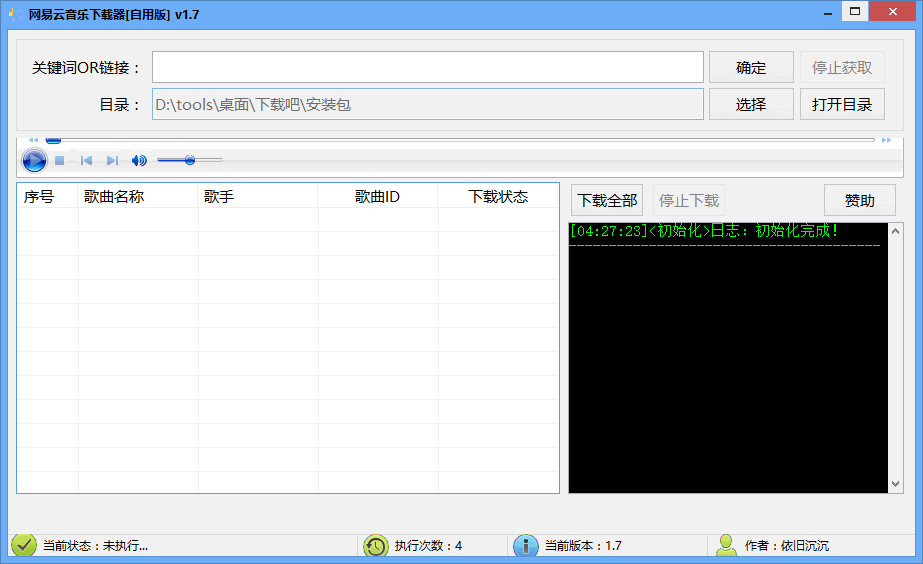Click 当前状态：未执行 status text
Image resolution: width=923 pixels, height=564 pixels.
click(x=95, y=546)
